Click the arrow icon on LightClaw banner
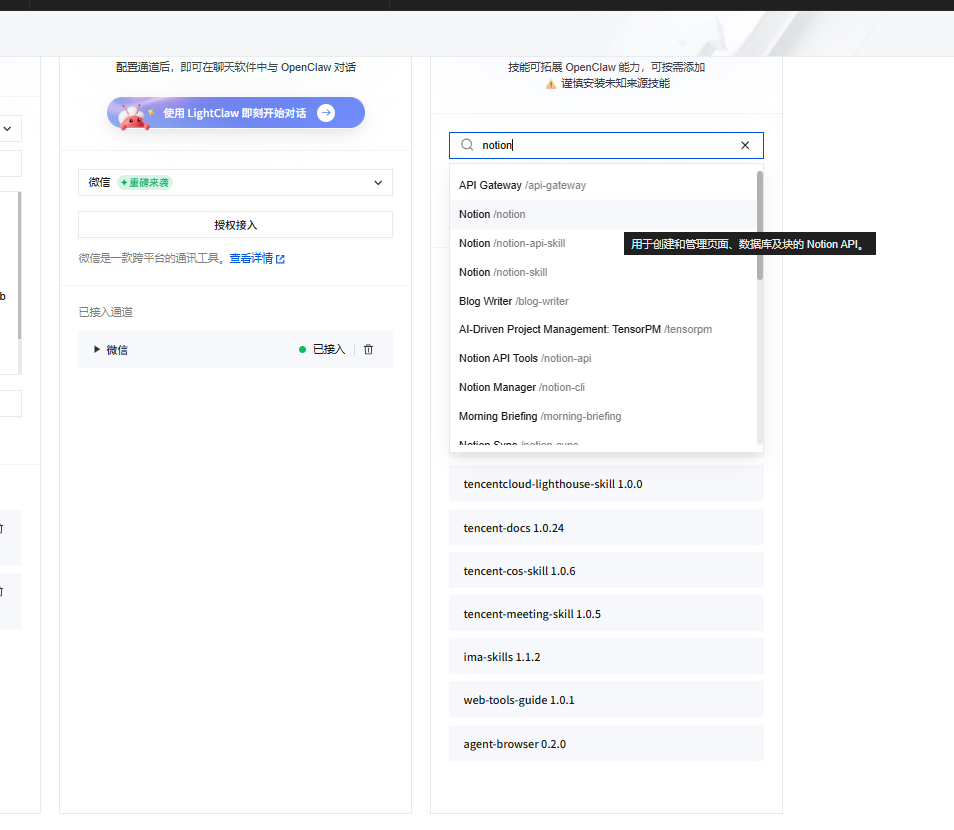Screen dimensions: 954x830 (x=326, y=113)
